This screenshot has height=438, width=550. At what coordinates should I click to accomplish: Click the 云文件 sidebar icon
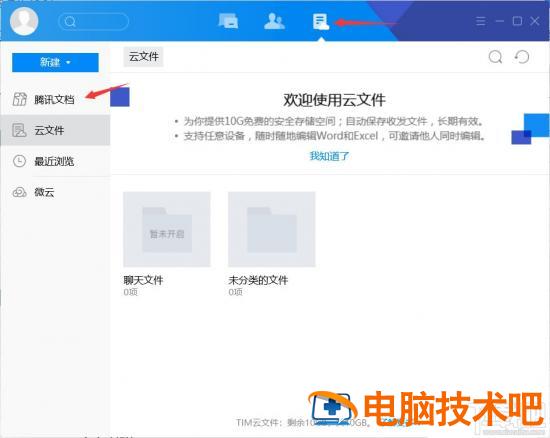(x=19, y=130)
